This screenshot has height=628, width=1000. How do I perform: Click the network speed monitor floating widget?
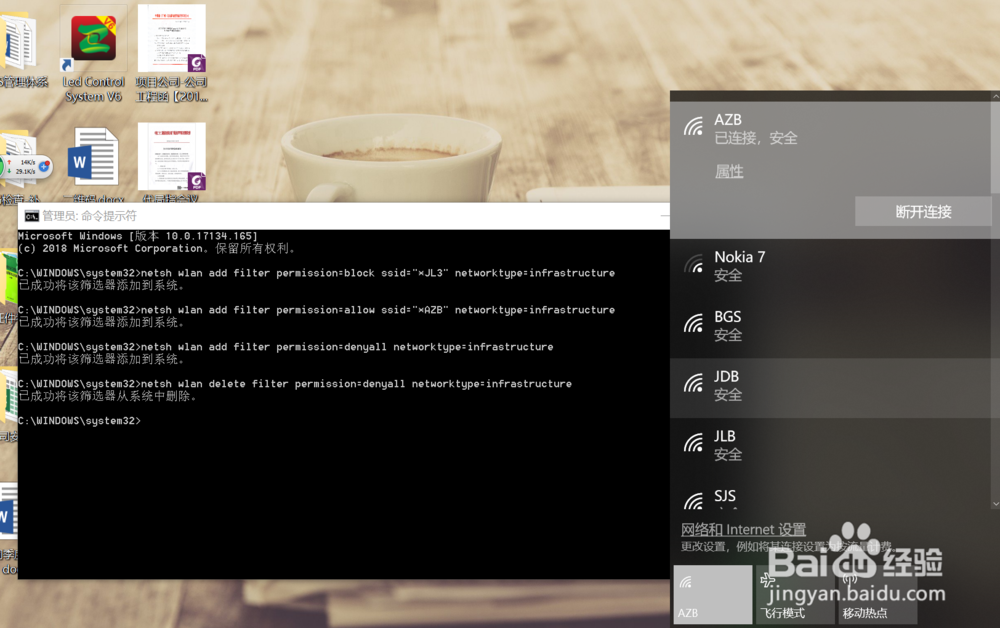click(x=26, y=167)
